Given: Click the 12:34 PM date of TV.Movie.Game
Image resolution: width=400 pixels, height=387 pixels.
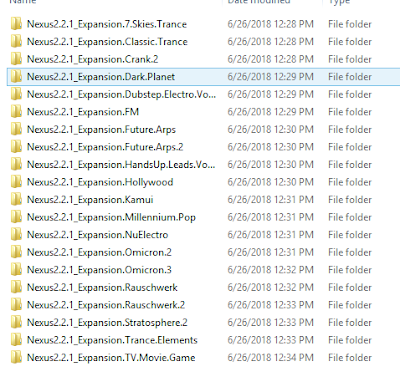Looking at the screenshot, I should pos(270,358).
